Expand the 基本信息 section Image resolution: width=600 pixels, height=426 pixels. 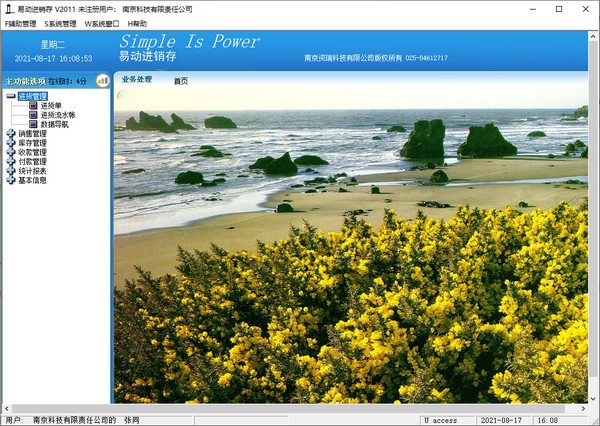click(11, 181)
